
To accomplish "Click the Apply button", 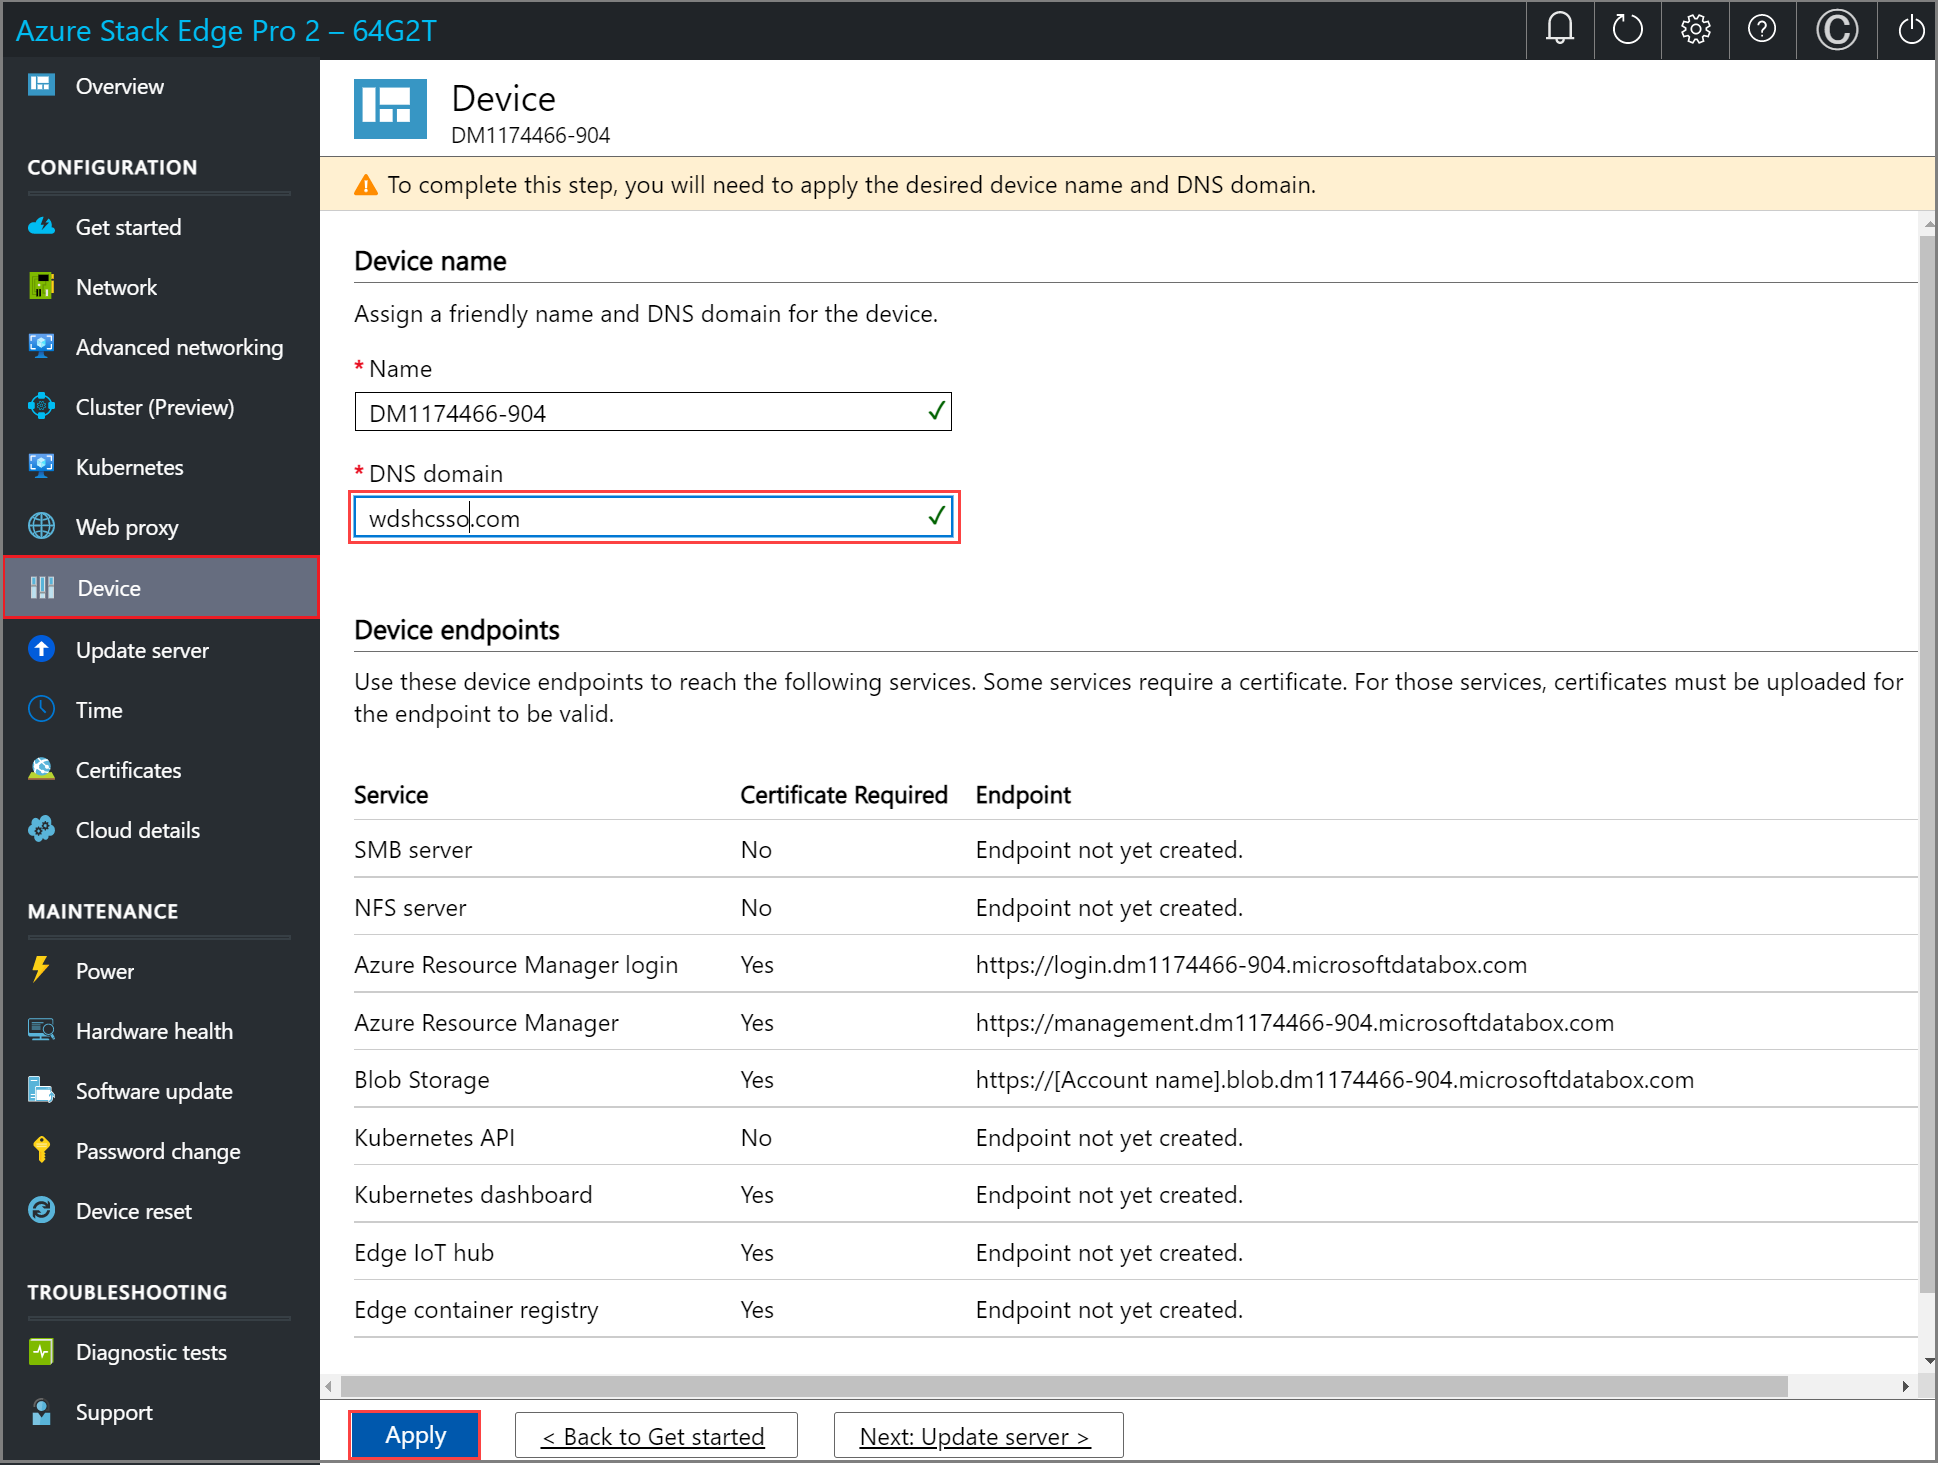I will [418, 1434].
